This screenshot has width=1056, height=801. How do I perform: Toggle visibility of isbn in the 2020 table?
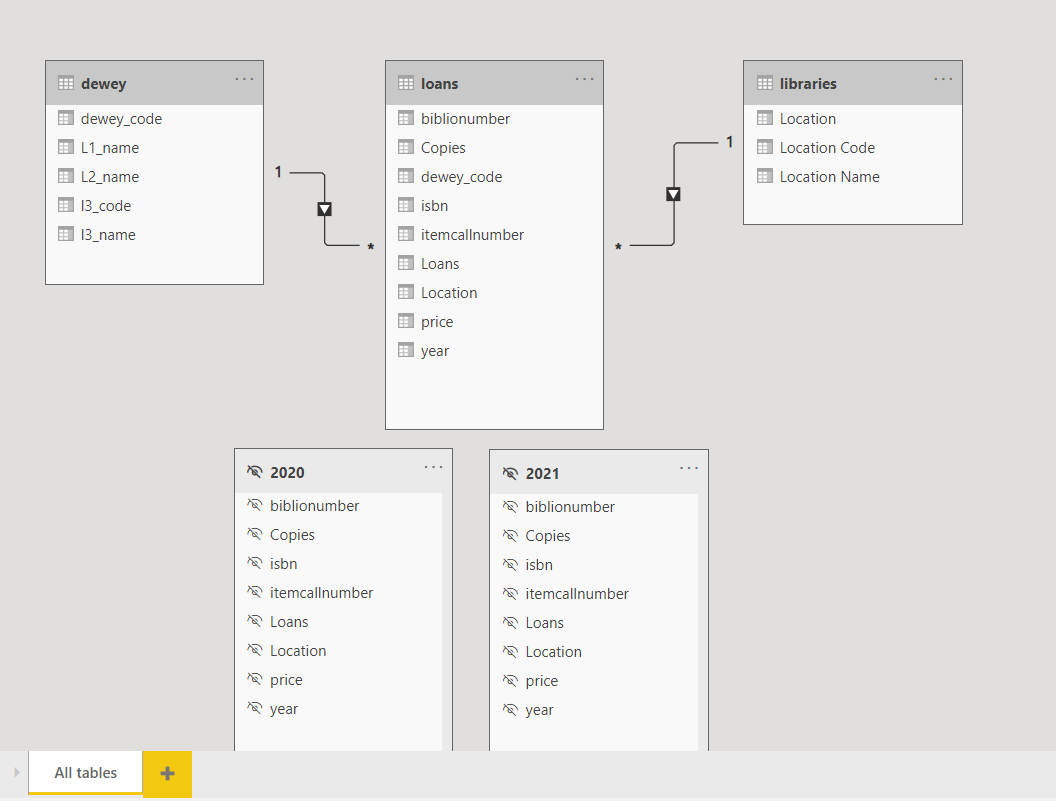pyautogui.click(x=254, y=564)
